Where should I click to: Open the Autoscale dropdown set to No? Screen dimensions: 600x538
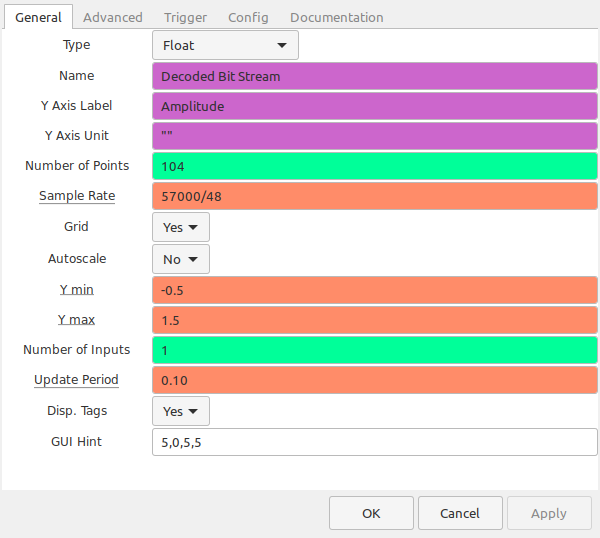pos(181,259)
